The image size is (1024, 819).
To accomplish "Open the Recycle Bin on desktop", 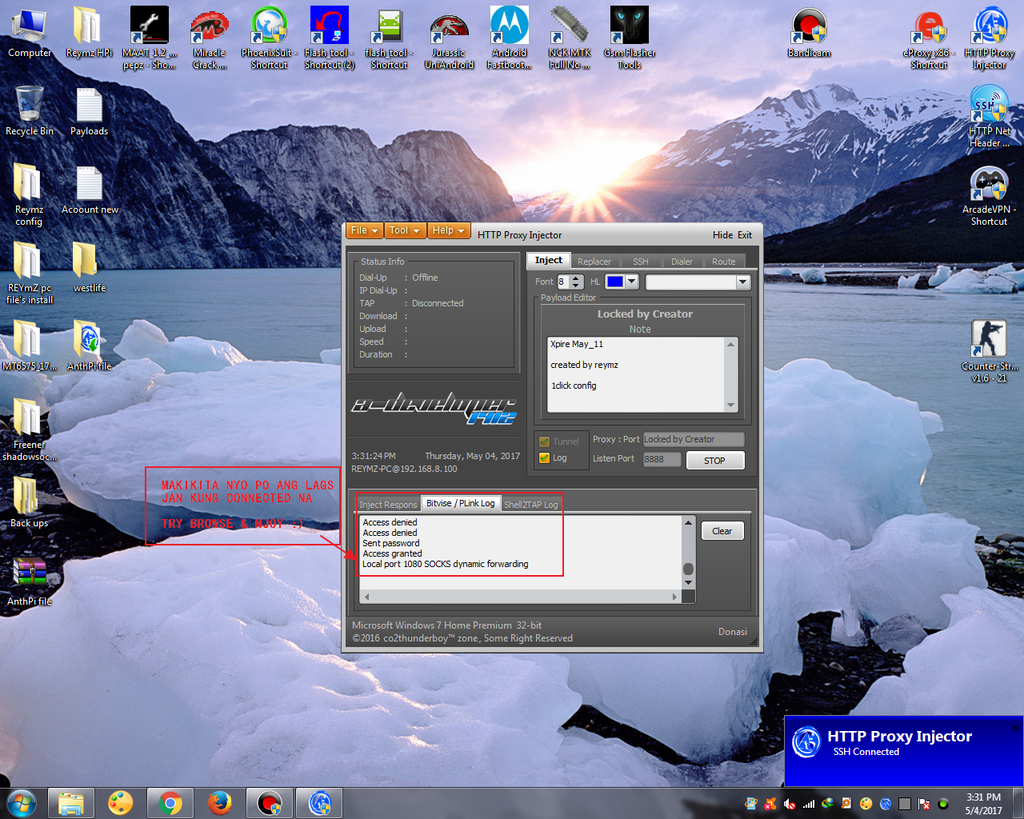I will point(29,105).
